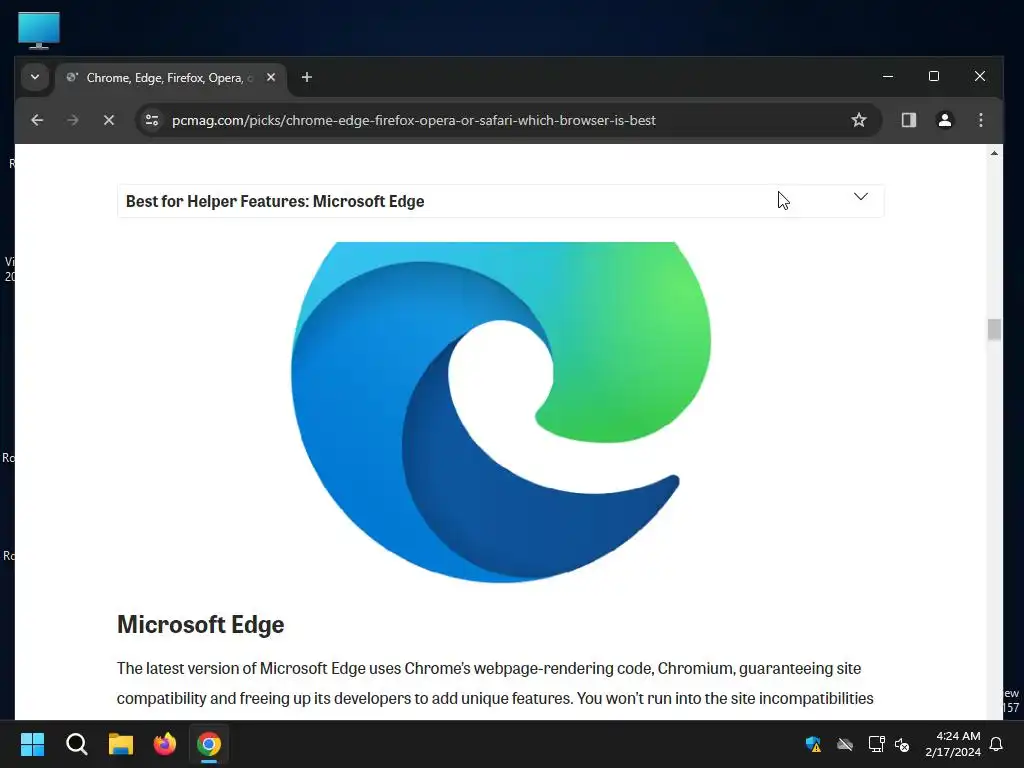The image size is (1024, 768).
Task: Open network status tray icon
Action: [x=876, y=744]
